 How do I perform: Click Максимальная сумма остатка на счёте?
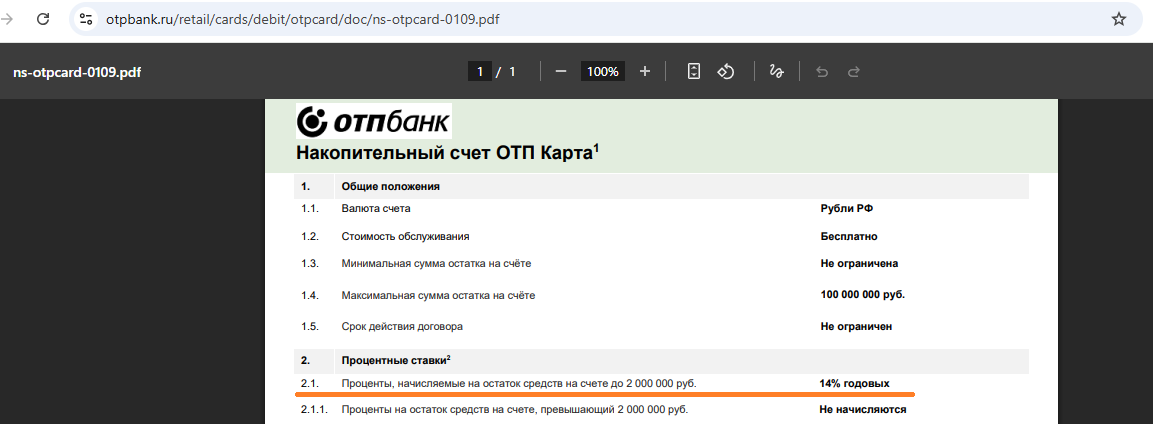438,295
